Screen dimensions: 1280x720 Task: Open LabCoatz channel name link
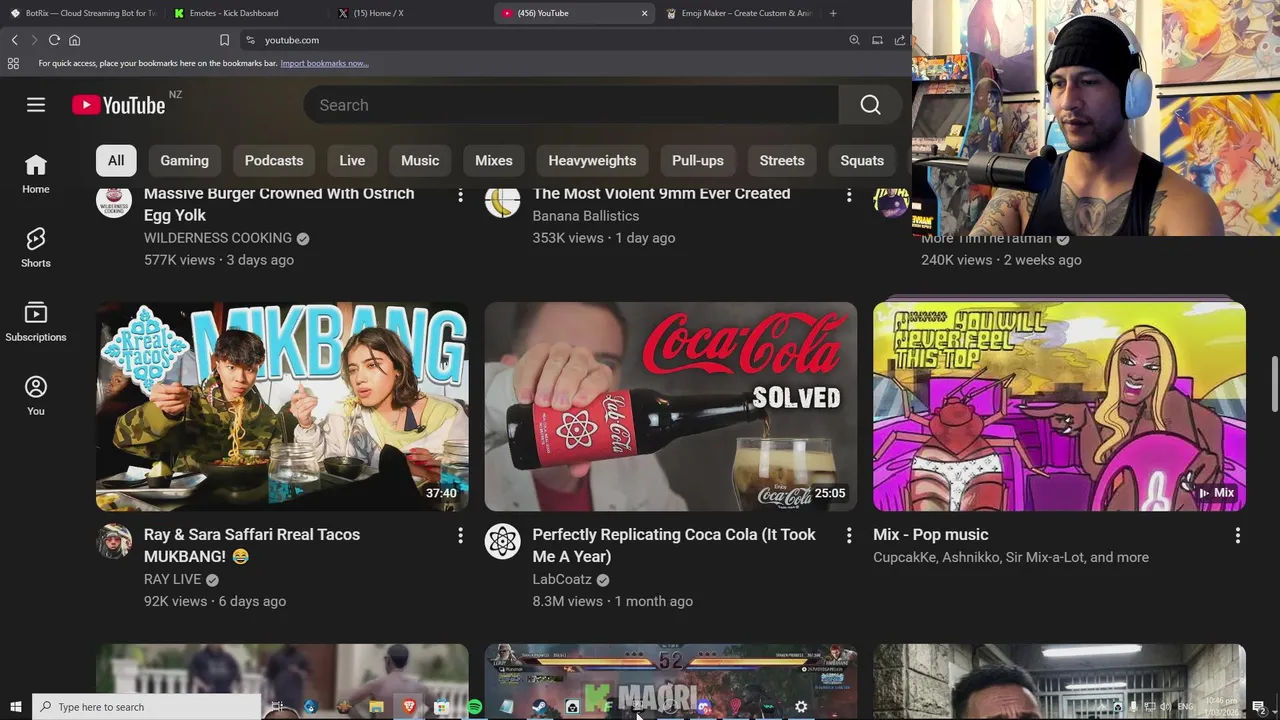(x=562, y=579)
